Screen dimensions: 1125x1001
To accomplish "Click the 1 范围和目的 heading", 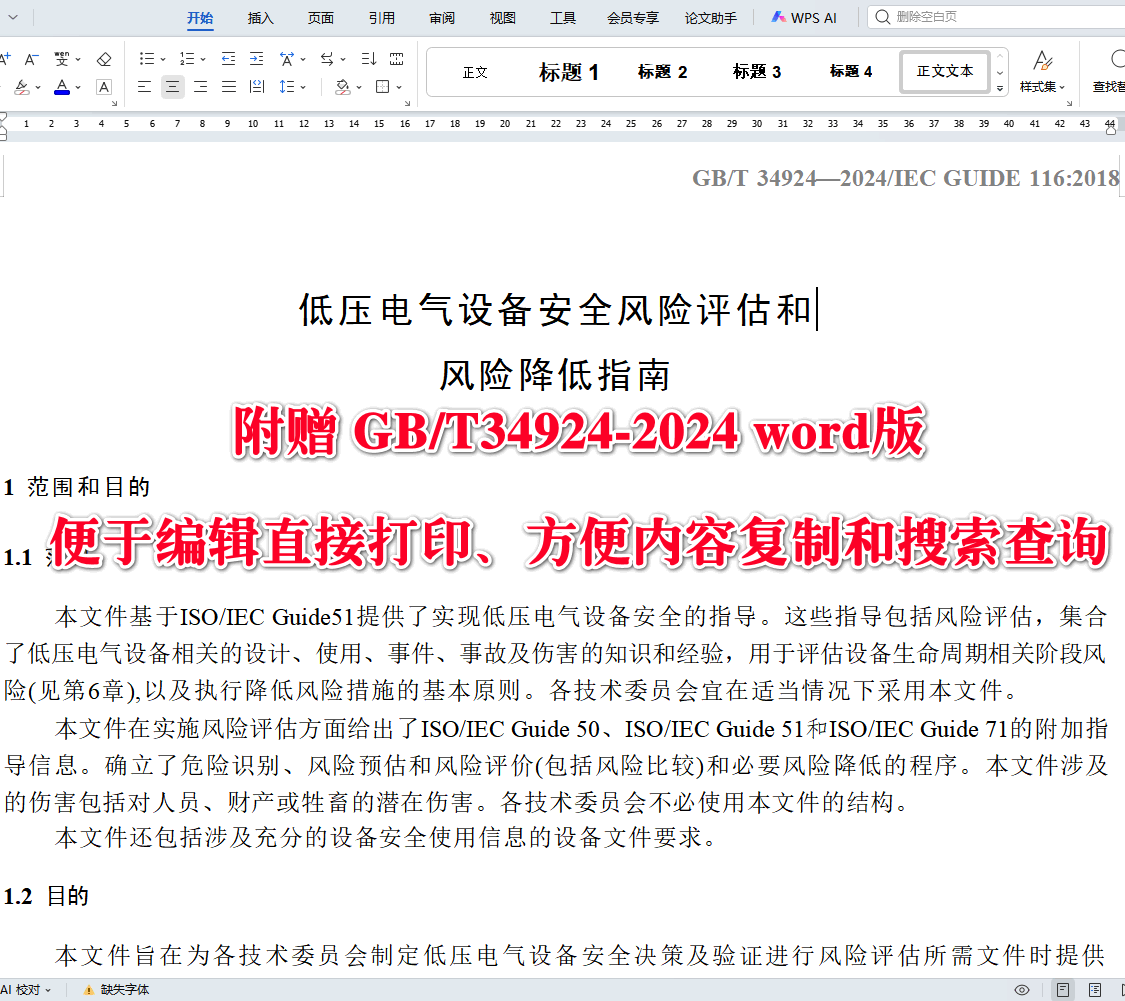I will pyautogui.click(x=77, y=487).
